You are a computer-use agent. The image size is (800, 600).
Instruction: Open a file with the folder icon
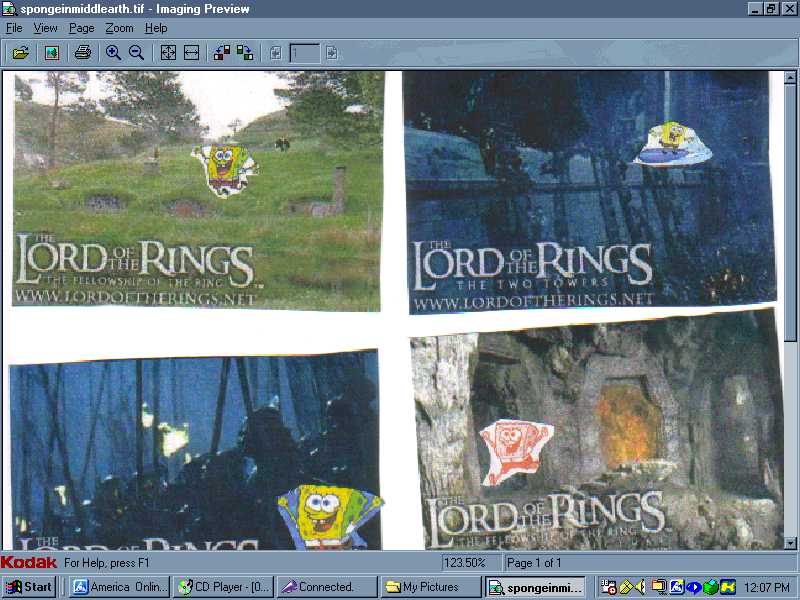(x=21, y=53)
